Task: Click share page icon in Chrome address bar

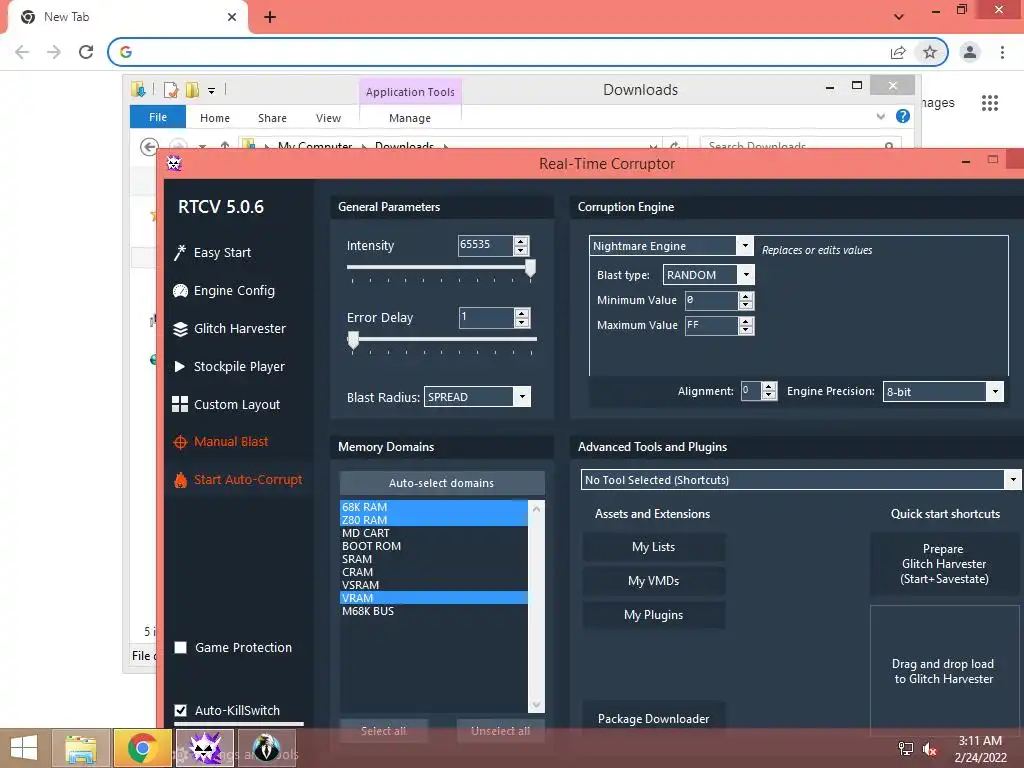Action: tap(898, 52)
